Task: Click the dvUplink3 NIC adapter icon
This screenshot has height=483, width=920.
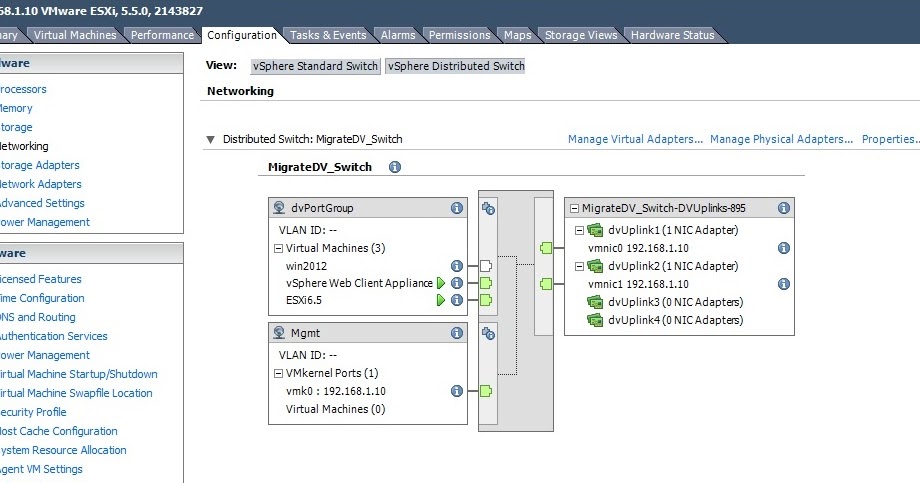Action: 597,302
